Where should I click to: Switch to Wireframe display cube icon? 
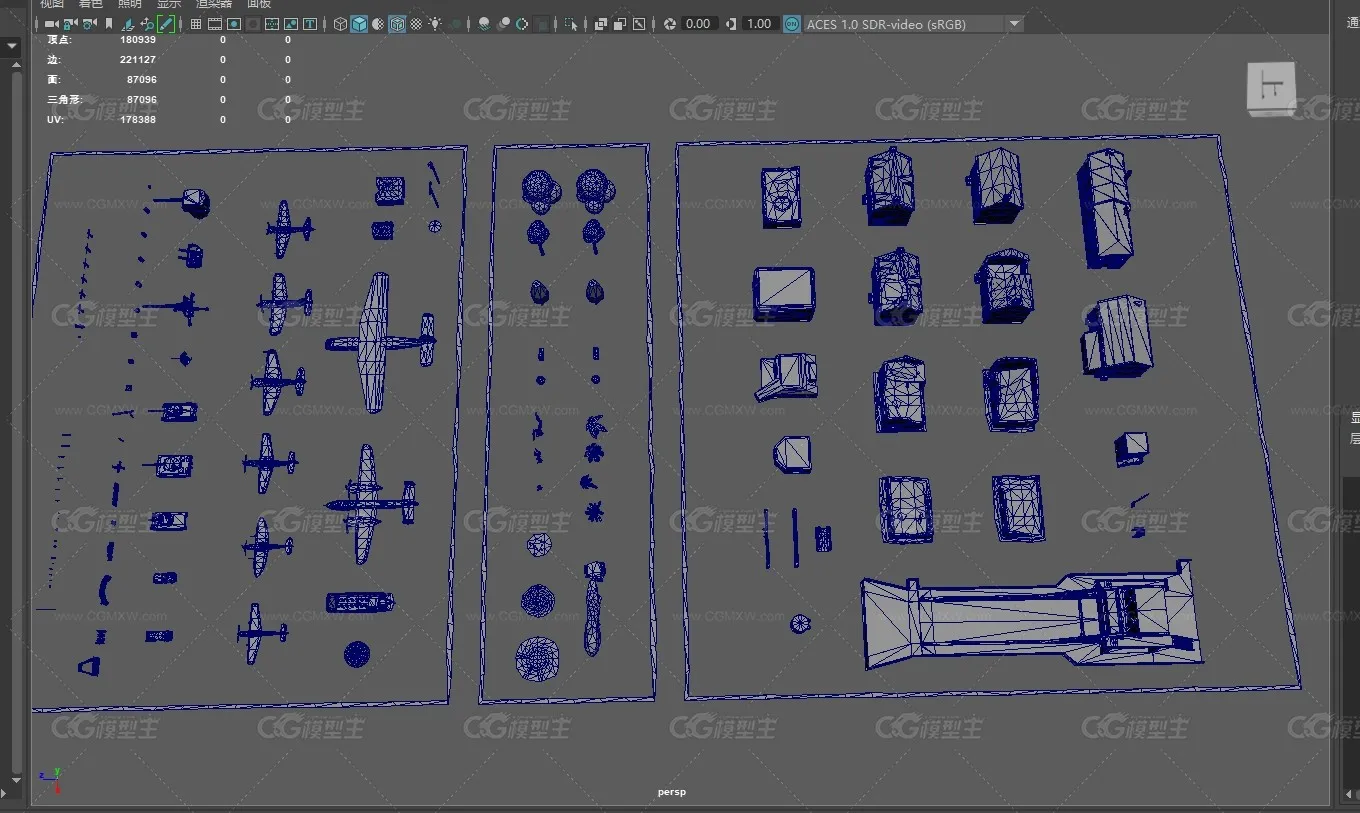coord(340,24)
